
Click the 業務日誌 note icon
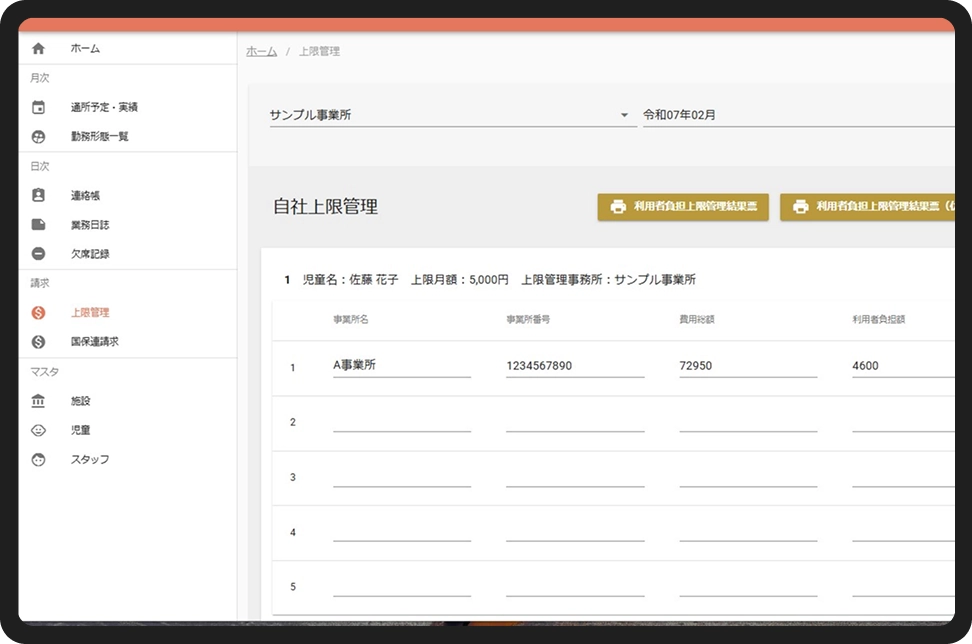point(38,224)
